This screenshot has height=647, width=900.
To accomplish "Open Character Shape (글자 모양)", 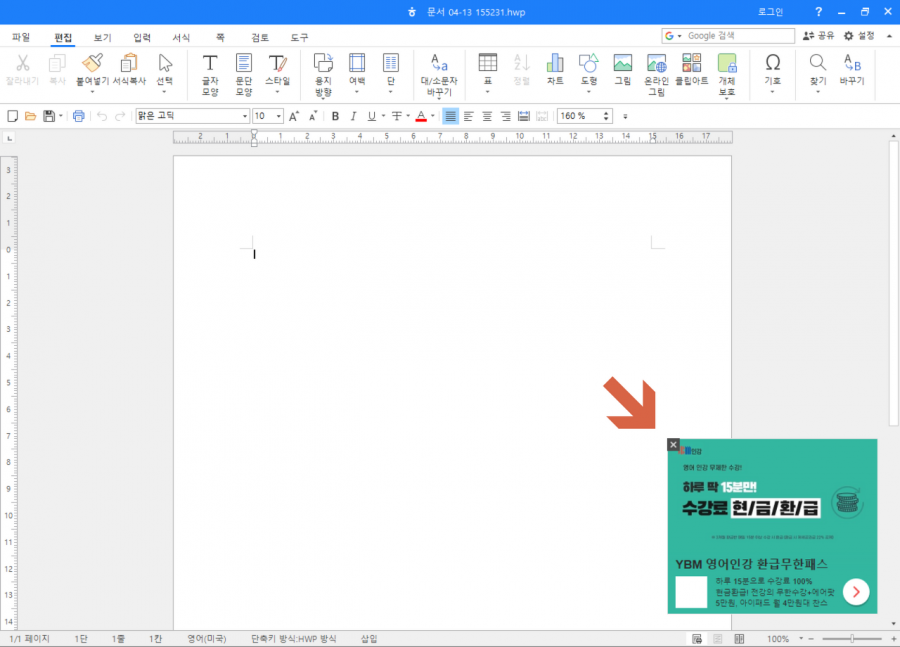I will point(210,75).
